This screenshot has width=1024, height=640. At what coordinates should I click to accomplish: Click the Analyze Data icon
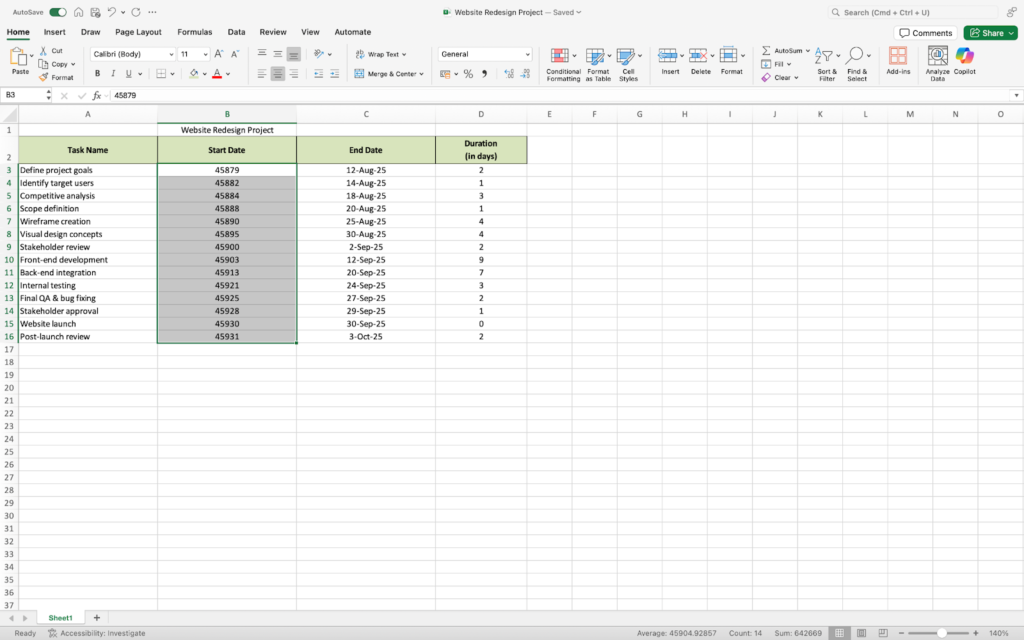point(937,57)
